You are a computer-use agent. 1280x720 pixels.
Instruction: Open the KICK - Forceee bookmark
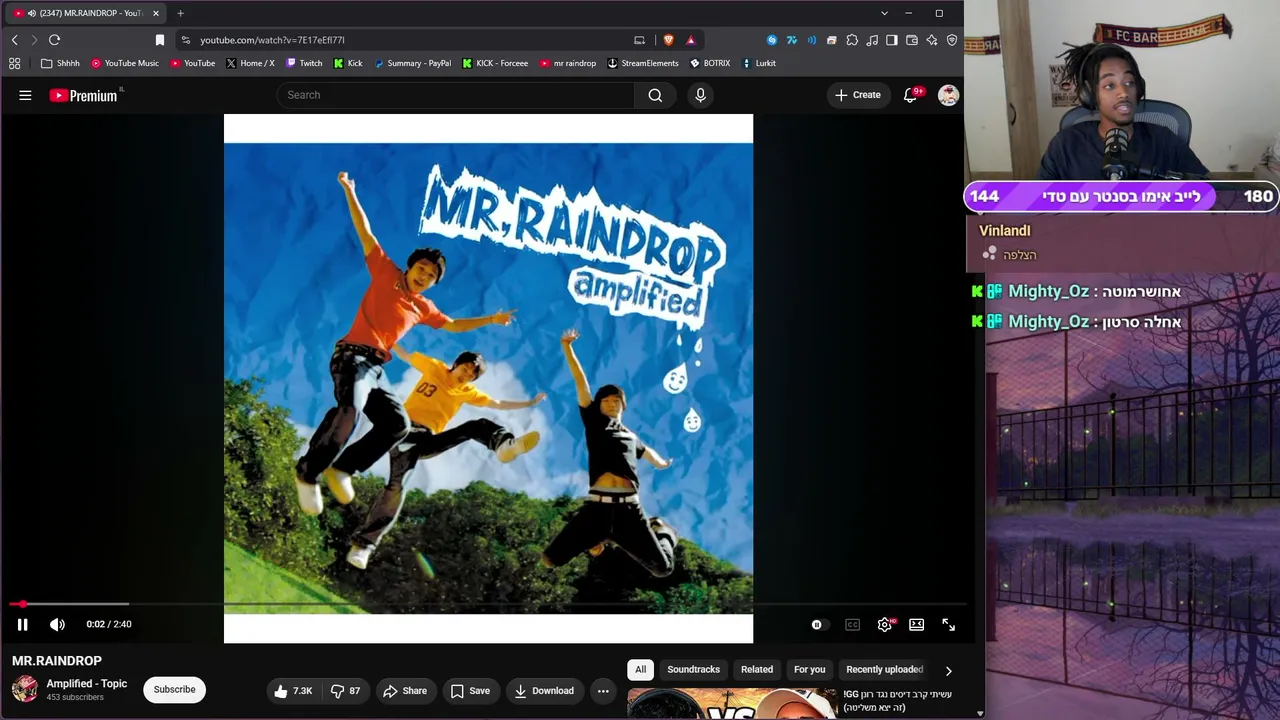(495, 63)
